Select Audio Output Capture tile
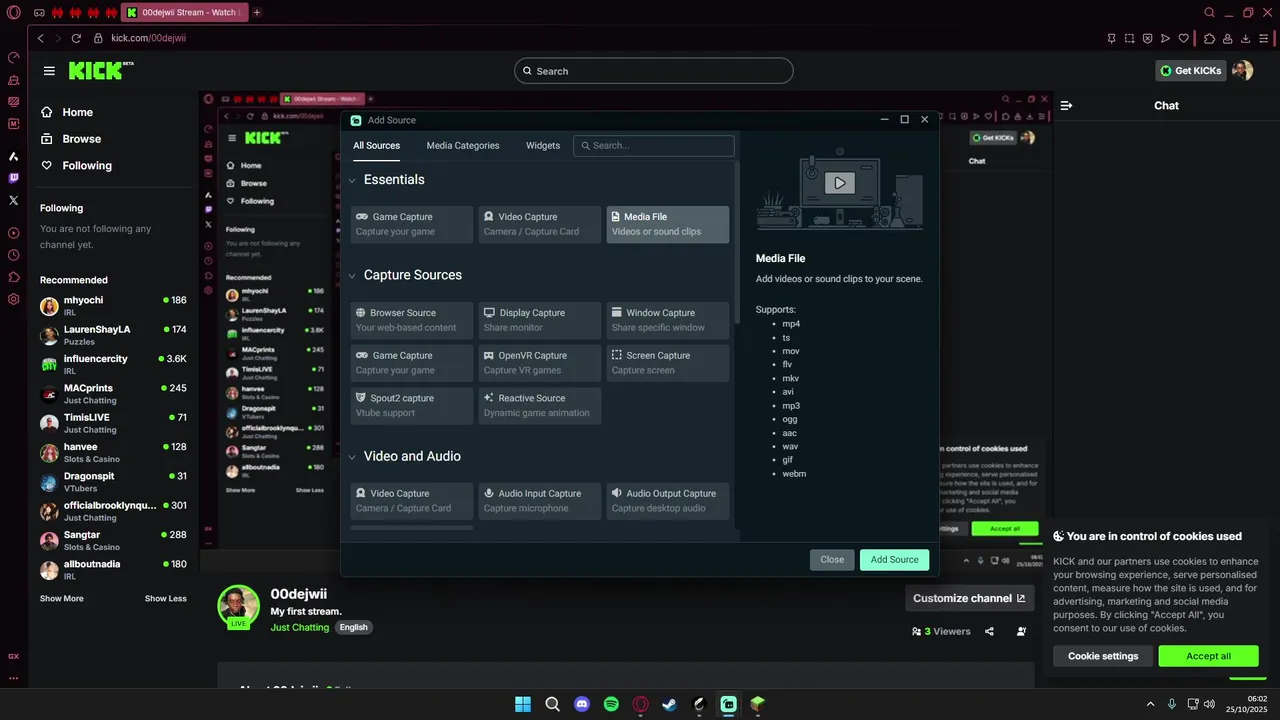Image resolution: width=1280 pixels, height=720 pixels. 667,501
